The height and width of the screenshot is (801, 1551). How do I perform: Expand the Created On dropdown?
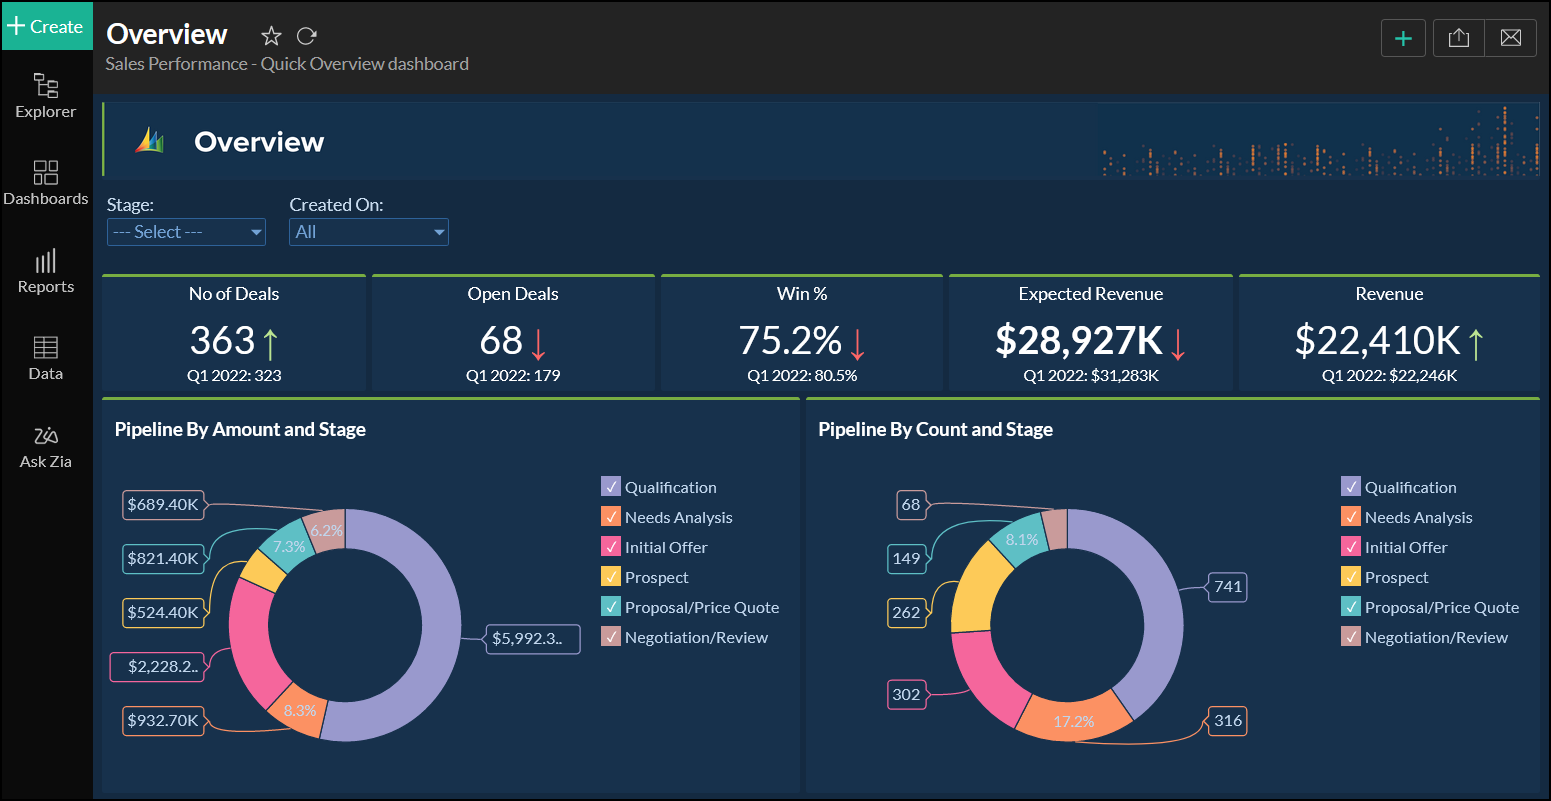click(368, 232)
